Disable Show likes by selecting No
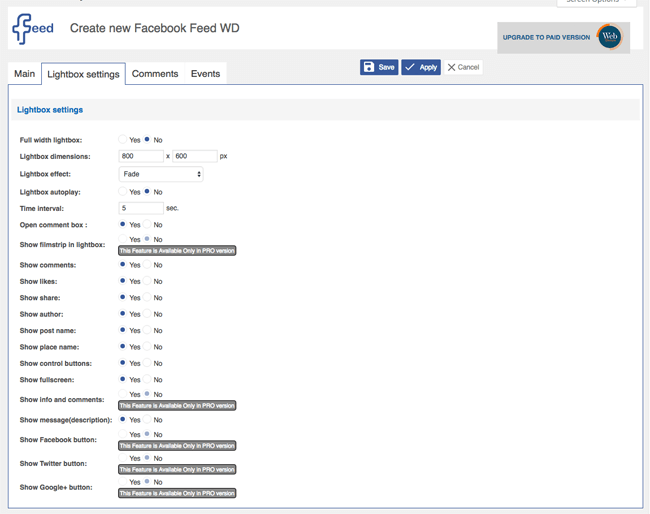 coord(147,281)
